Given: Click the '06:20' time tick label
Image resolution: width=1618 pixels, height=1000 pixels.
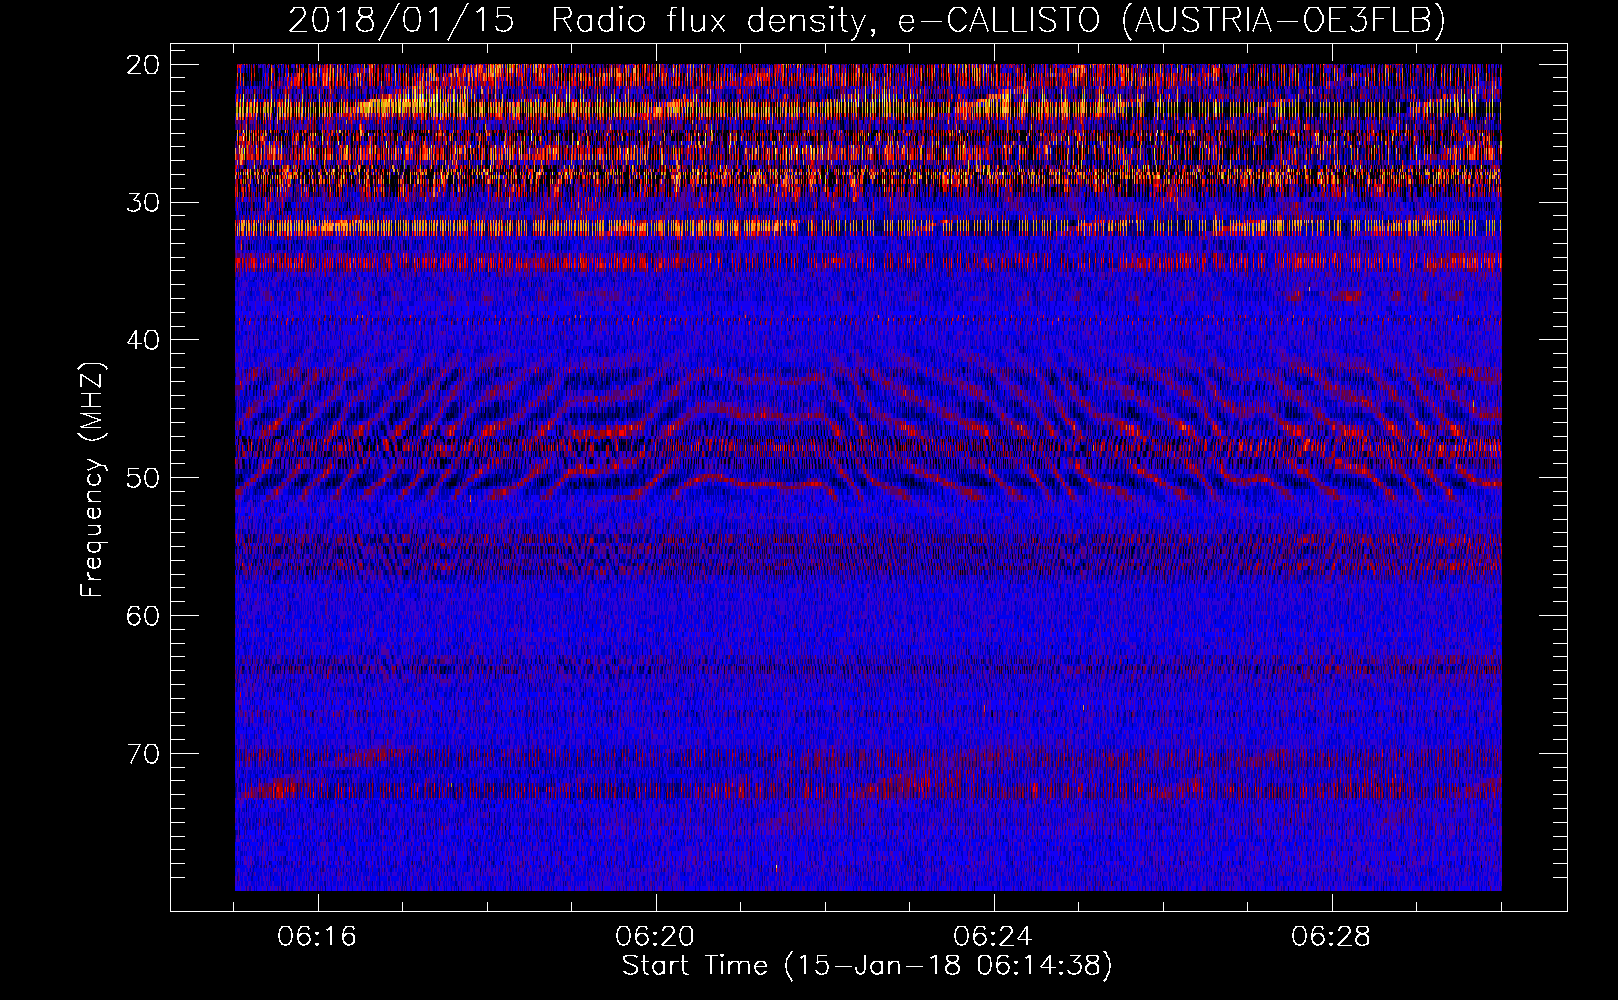Looking at the screenshot, I should pos(655,937).
